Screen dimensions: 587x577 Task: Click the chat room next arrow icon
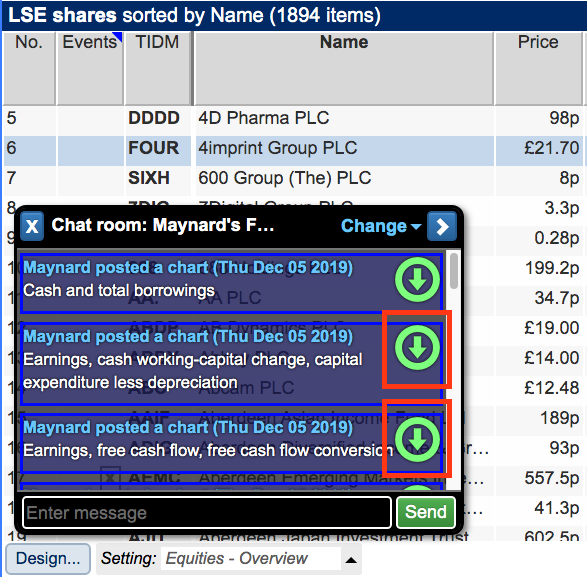[442, 226]
